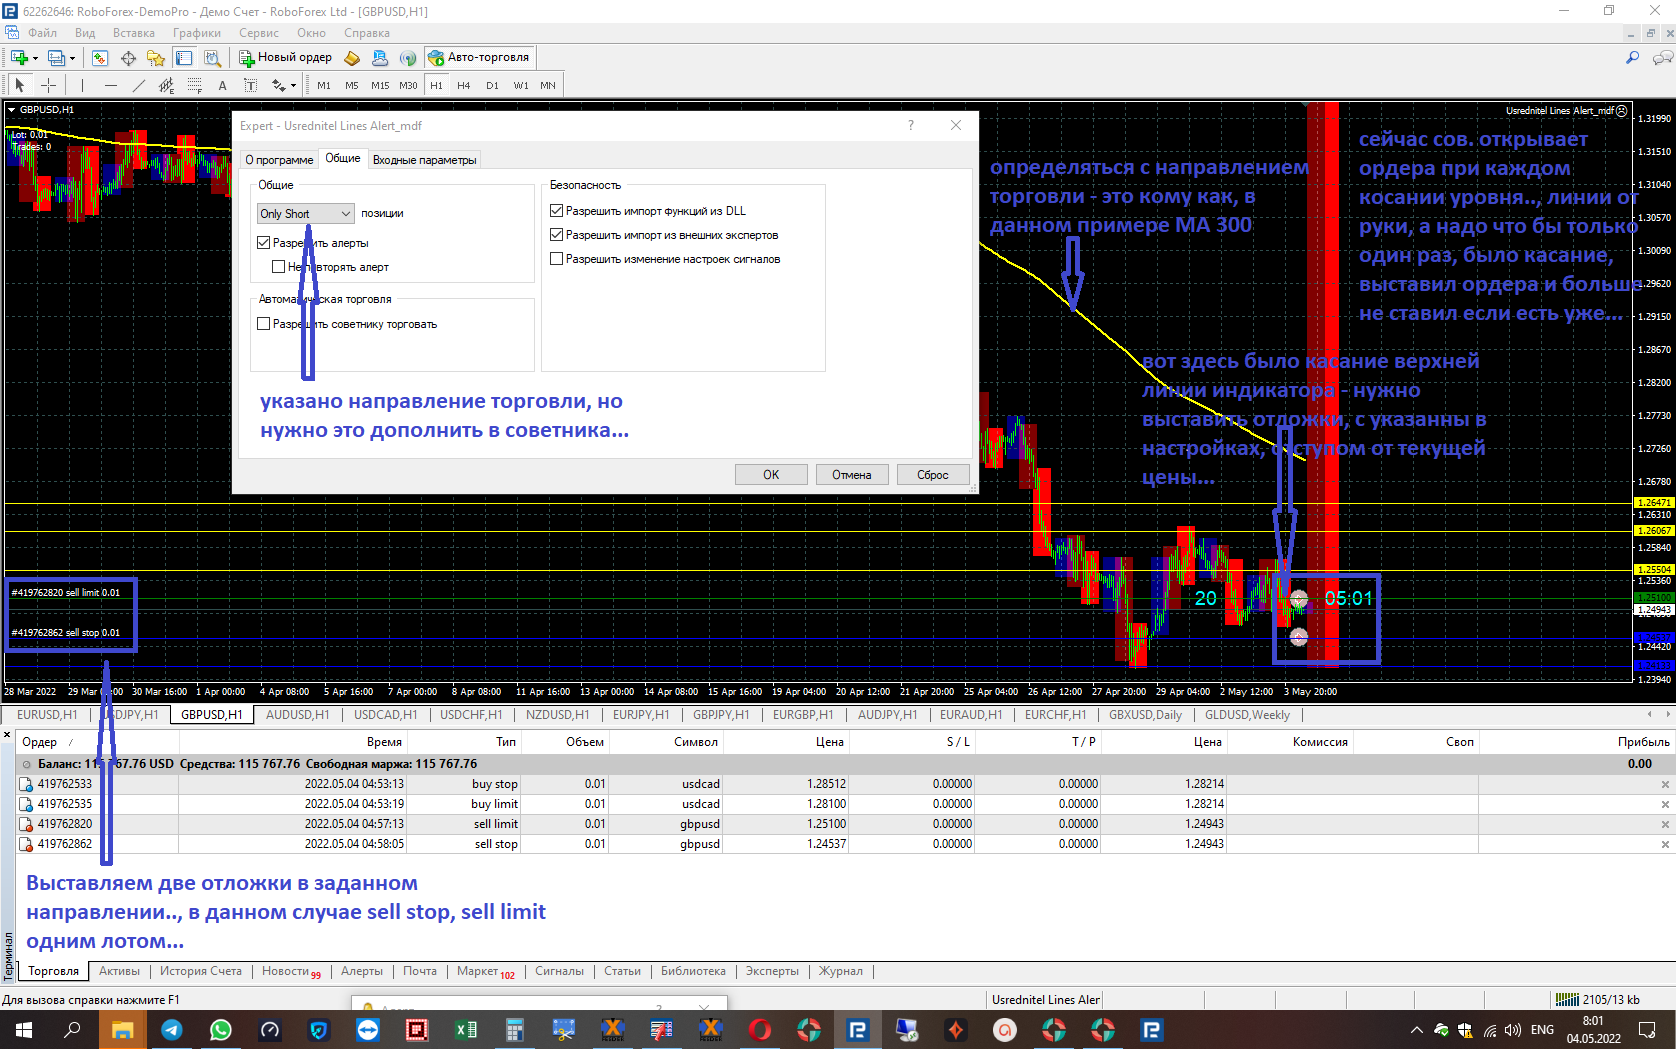Expand the New Chart dropdown arrow
Viewport: 1676px width, 1049px height.
[36, 58]
